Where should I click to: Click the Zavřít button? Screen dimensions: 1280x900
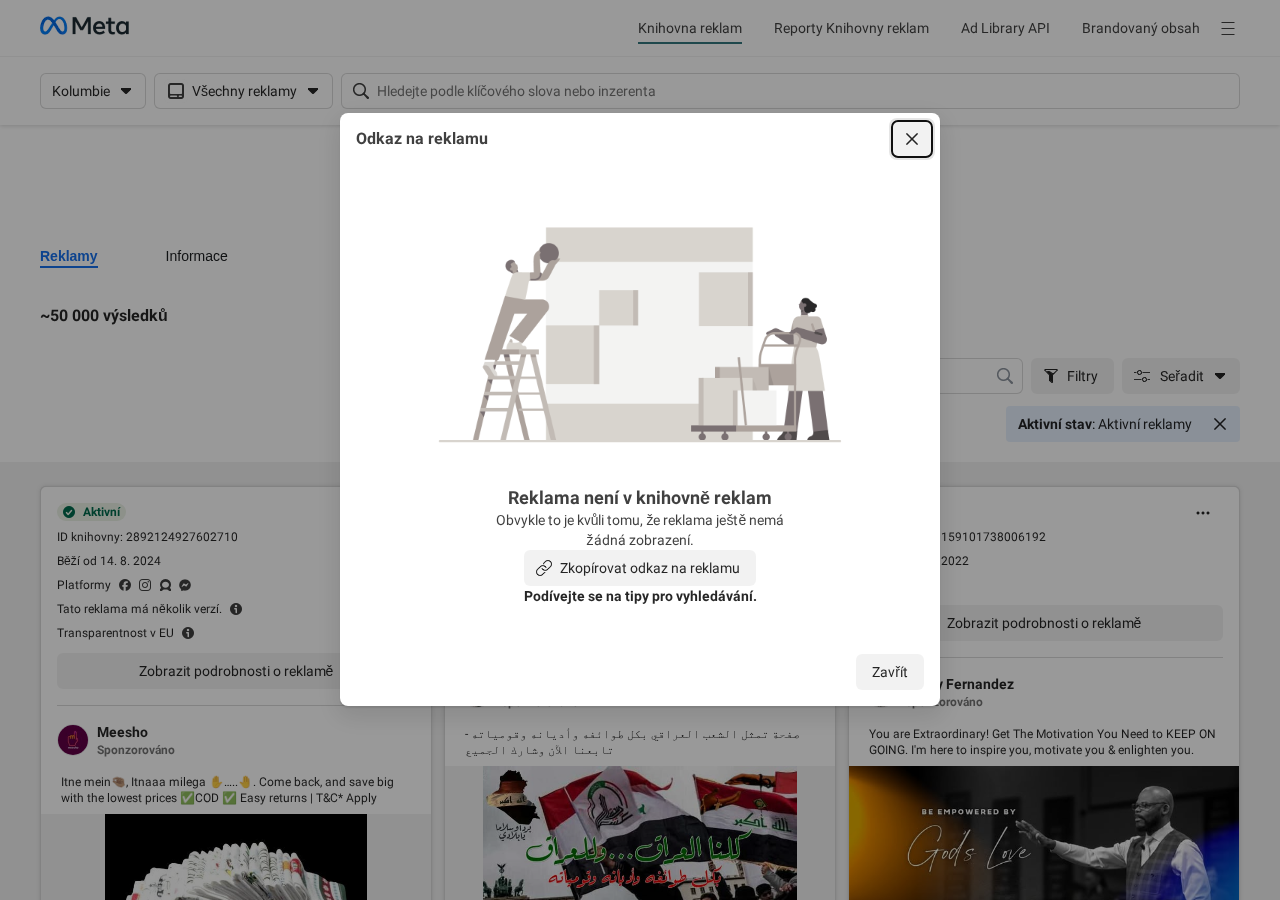(889, 672)
